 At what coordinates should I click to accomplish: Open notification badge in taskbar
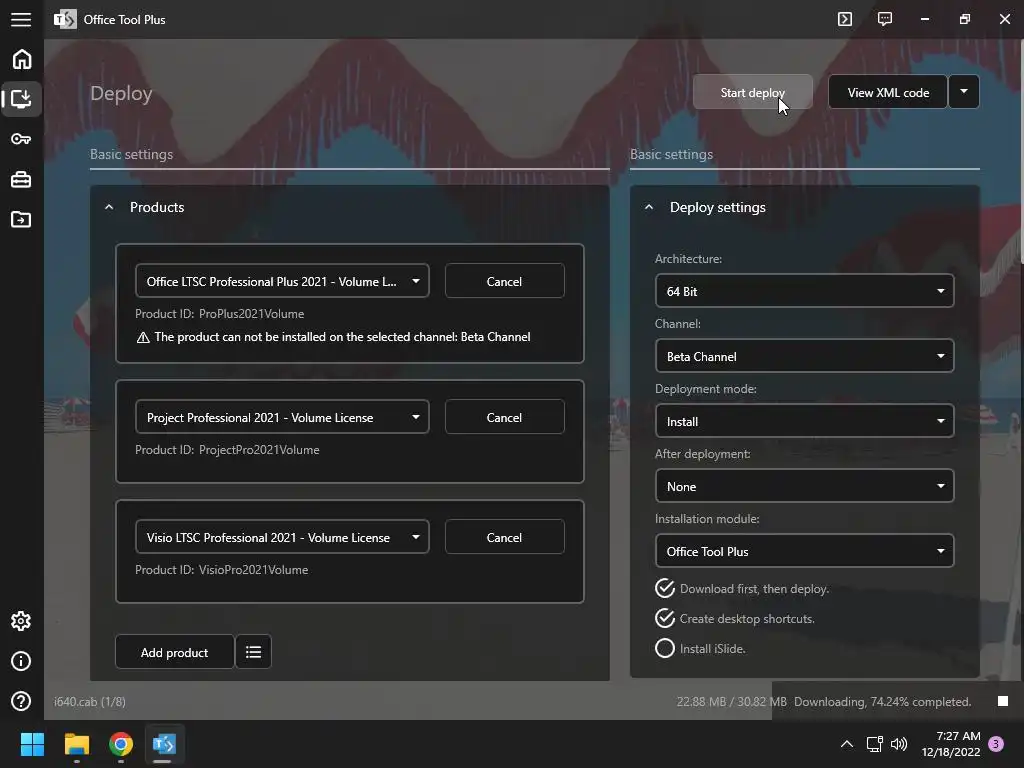(x=996, y=744)
